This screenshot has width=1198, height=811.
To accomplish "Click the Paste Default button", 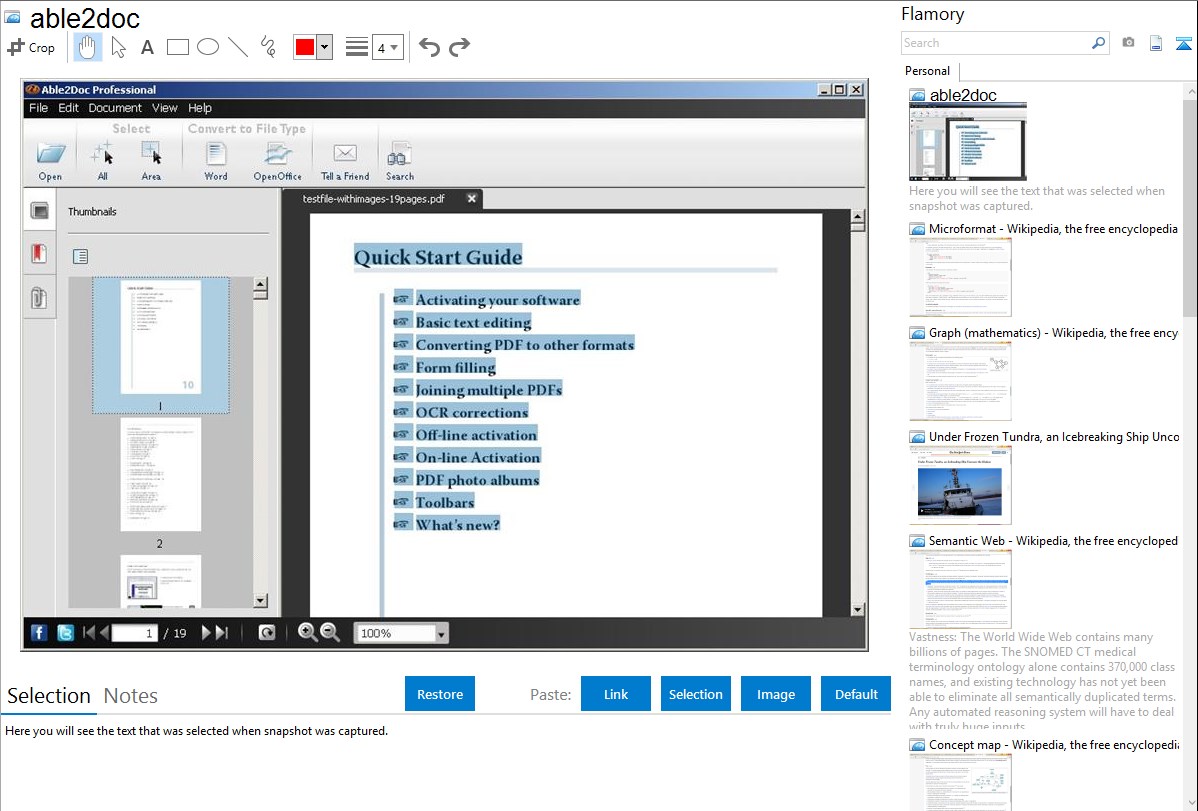I will coord(856,694).
